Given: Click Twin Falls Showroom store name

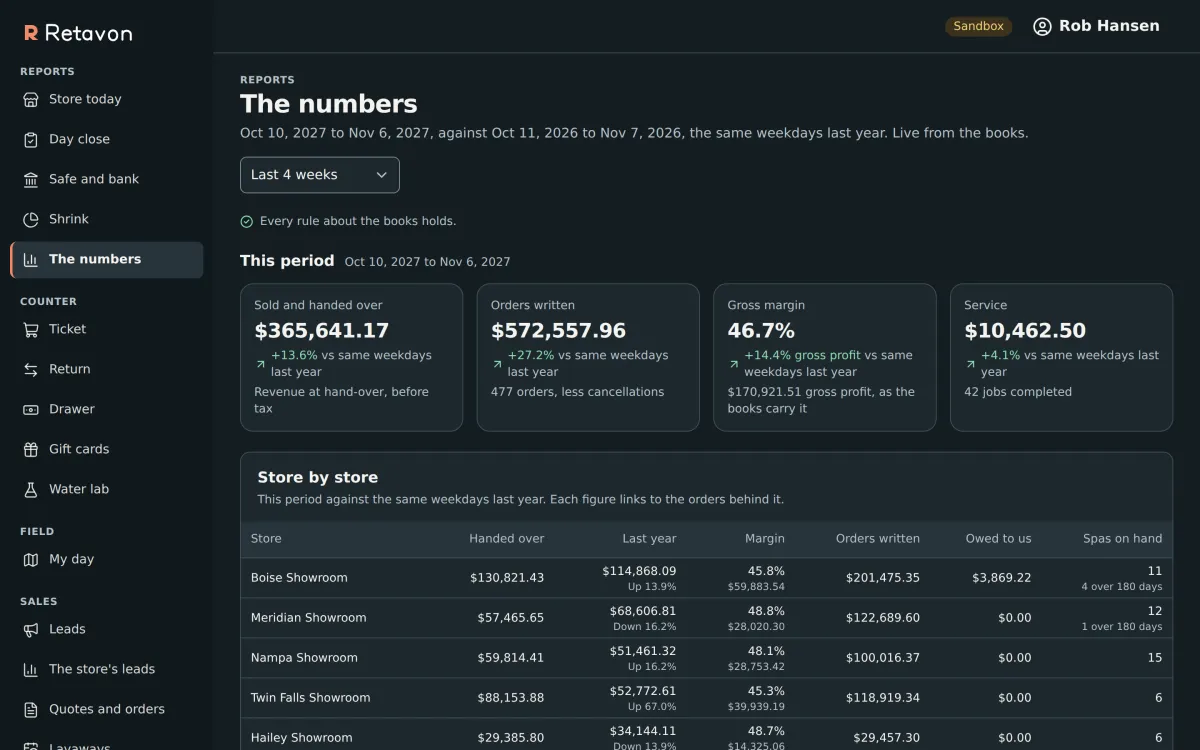Looking at the screenshot, I should 310,698.
